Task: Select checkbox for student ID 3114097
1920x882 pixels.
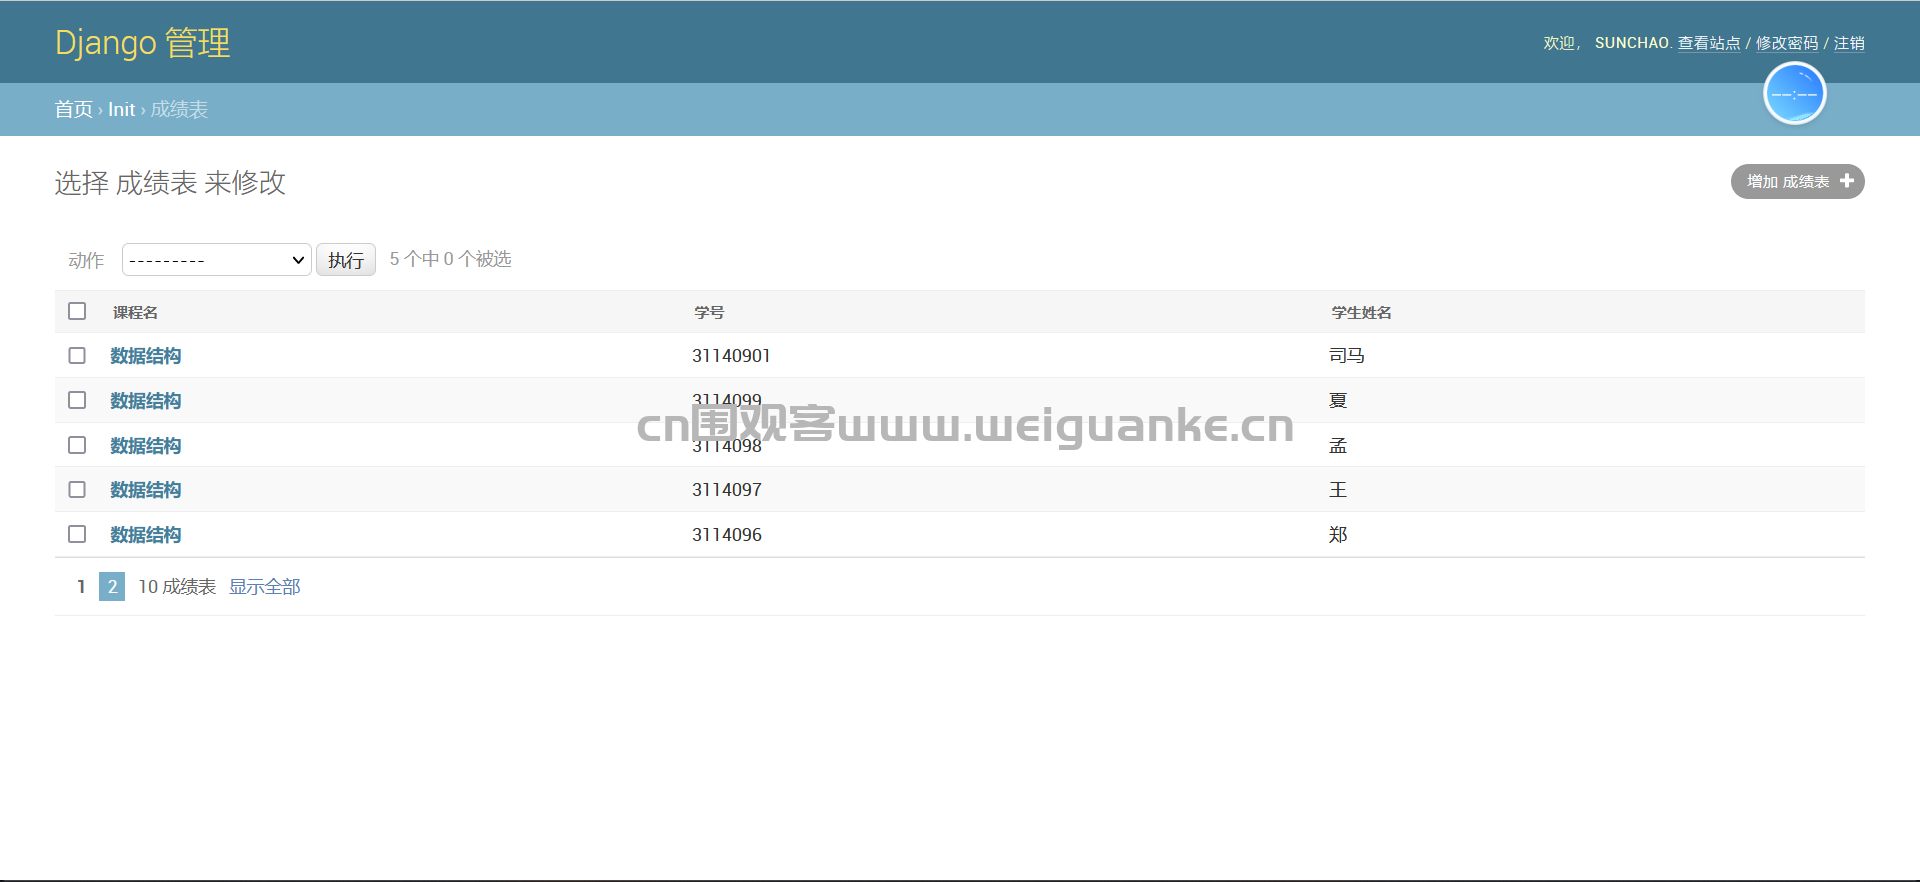Action: [x=77, y=490]
